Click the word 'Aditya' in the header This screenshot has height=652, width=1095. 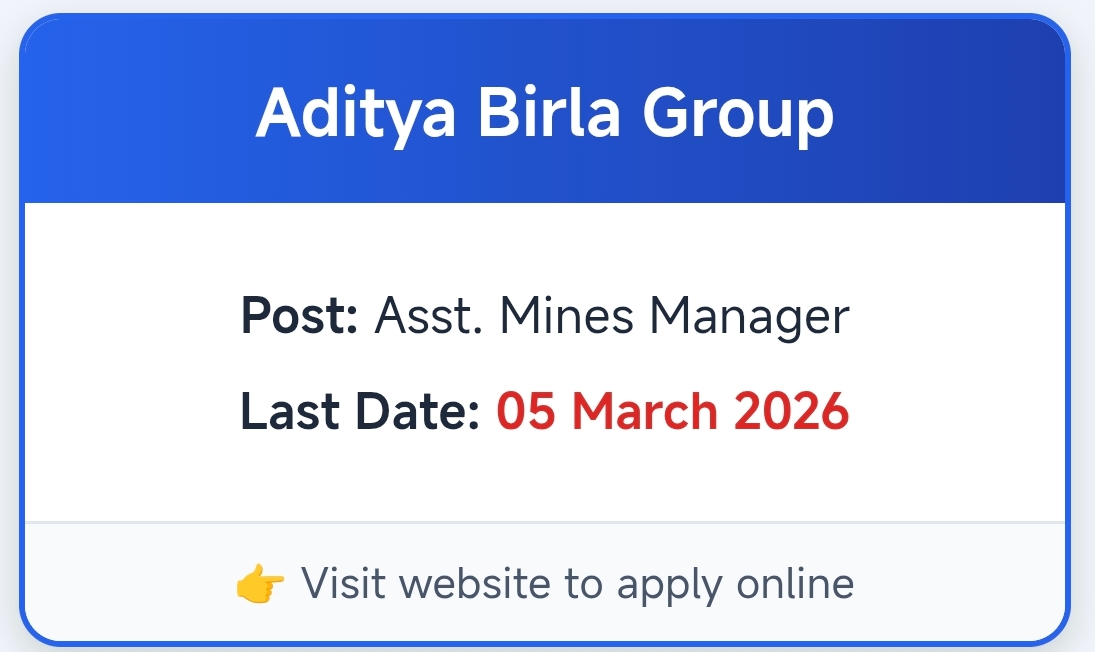(356, 113)
